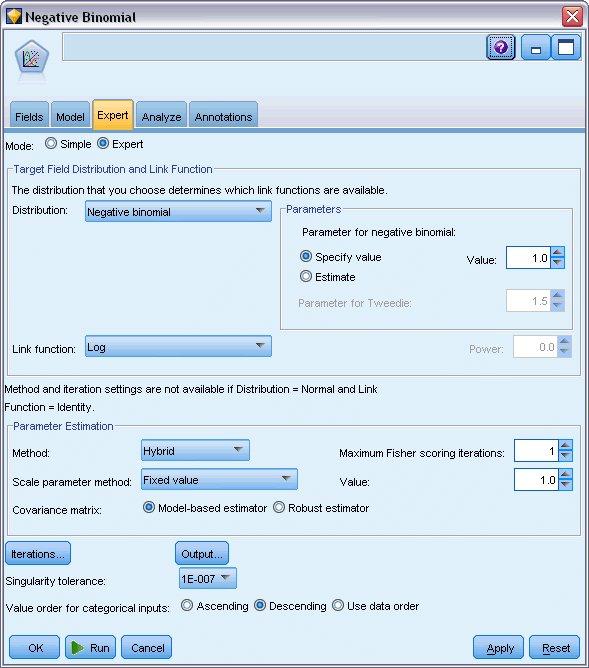Viewport: 589px width, 668px height.
Task: Open help via question mark icon
Action: pos(500,47)
